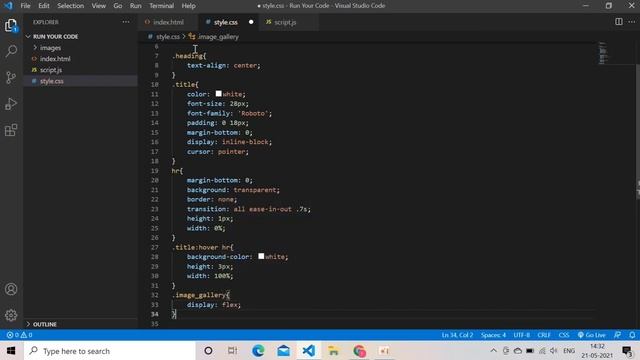The width and height of the screenshot is (640, 360).
Task: Click style.css in the breadcrumb
Action: (168, 37)
